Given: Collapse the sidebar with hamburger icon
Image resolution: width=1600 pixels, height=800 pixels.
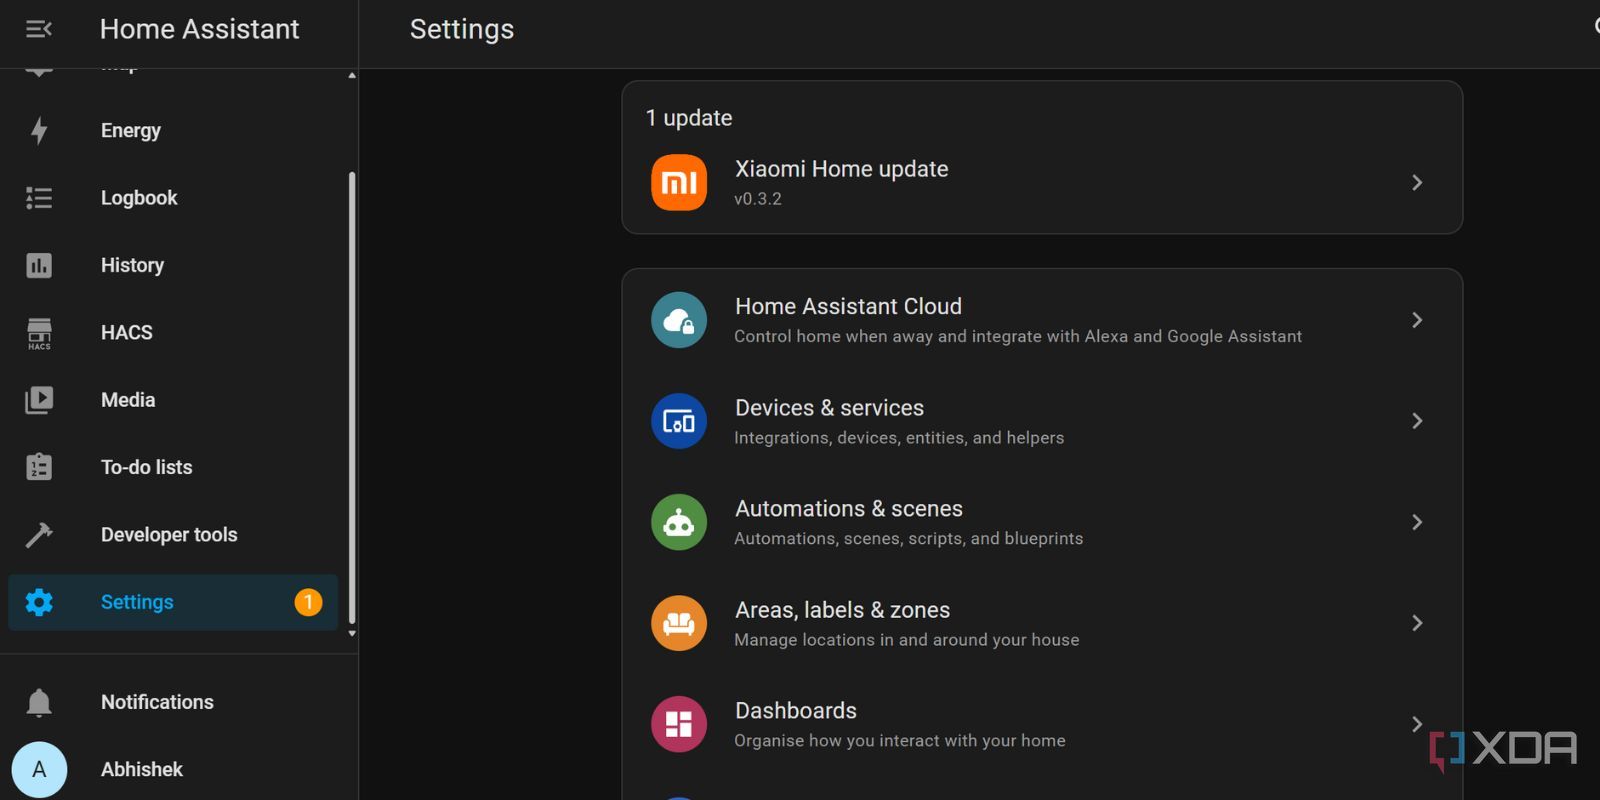Looking at the screenshot, I should 38,29.
